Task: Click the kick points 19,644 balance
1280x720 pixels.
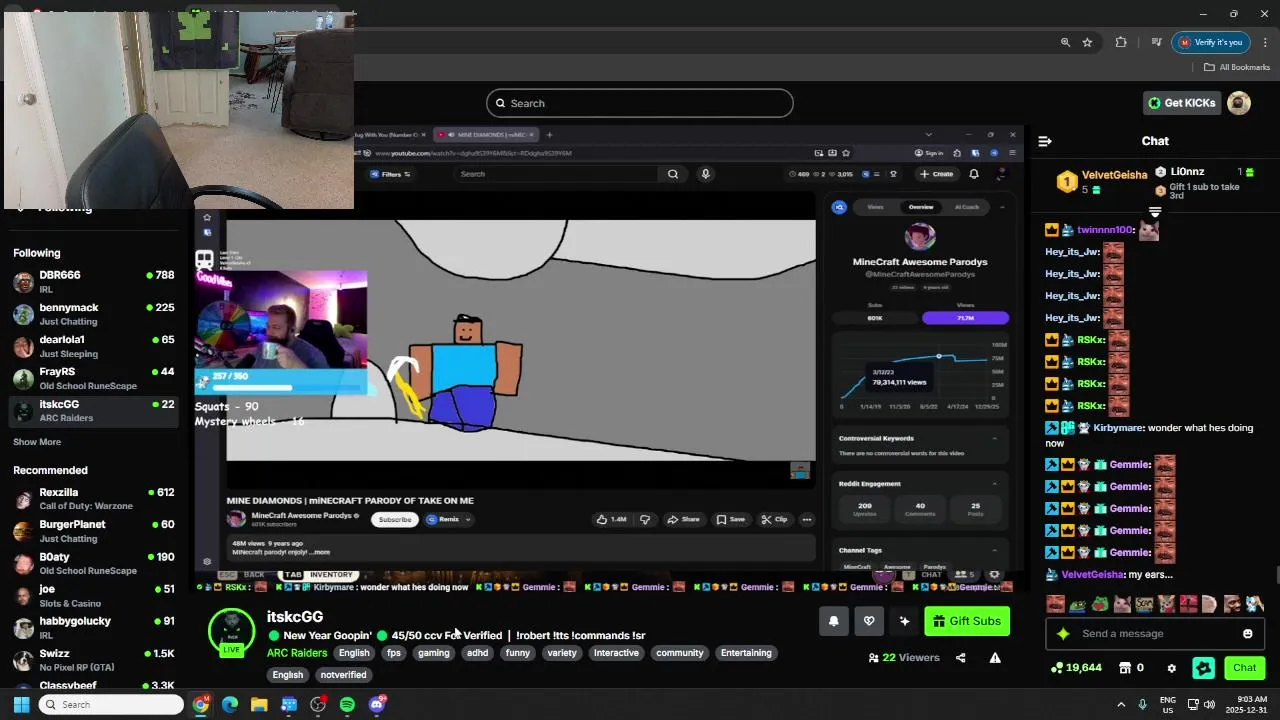Action: (x=1077, y=668)
